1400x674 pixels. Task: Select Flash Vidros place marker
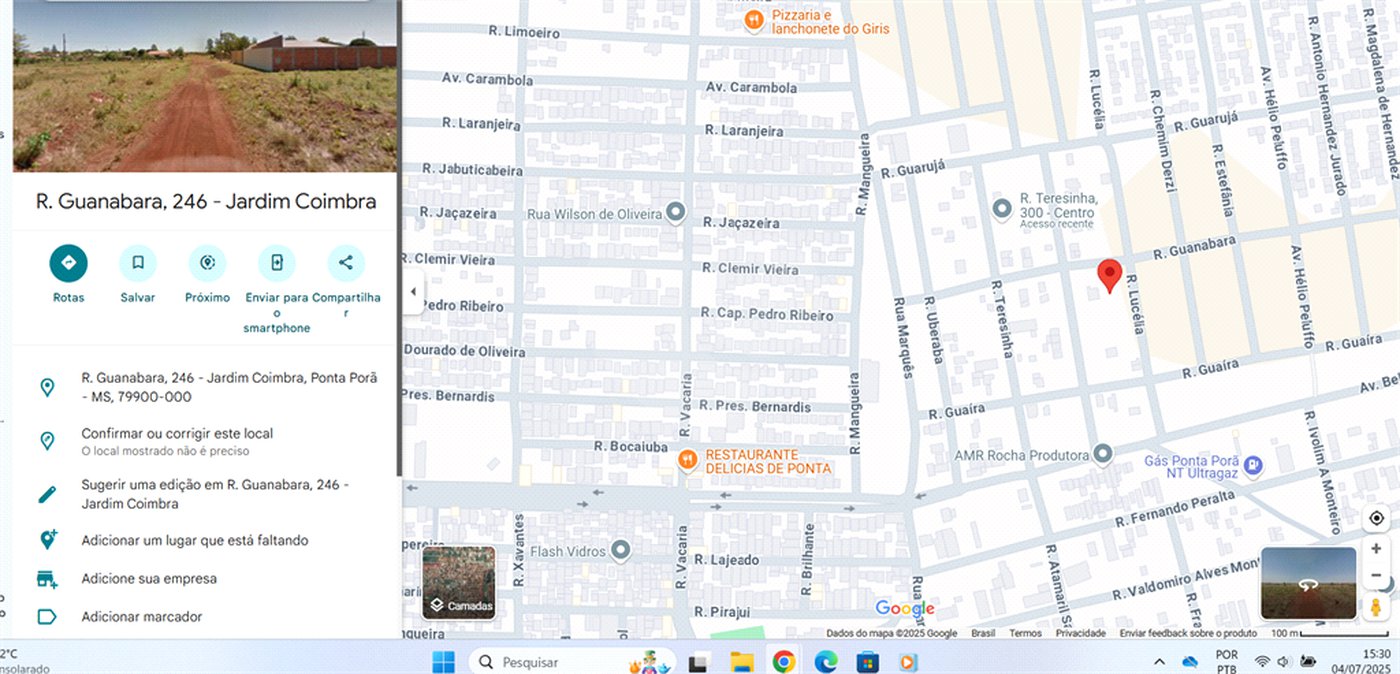coord(620,550)
